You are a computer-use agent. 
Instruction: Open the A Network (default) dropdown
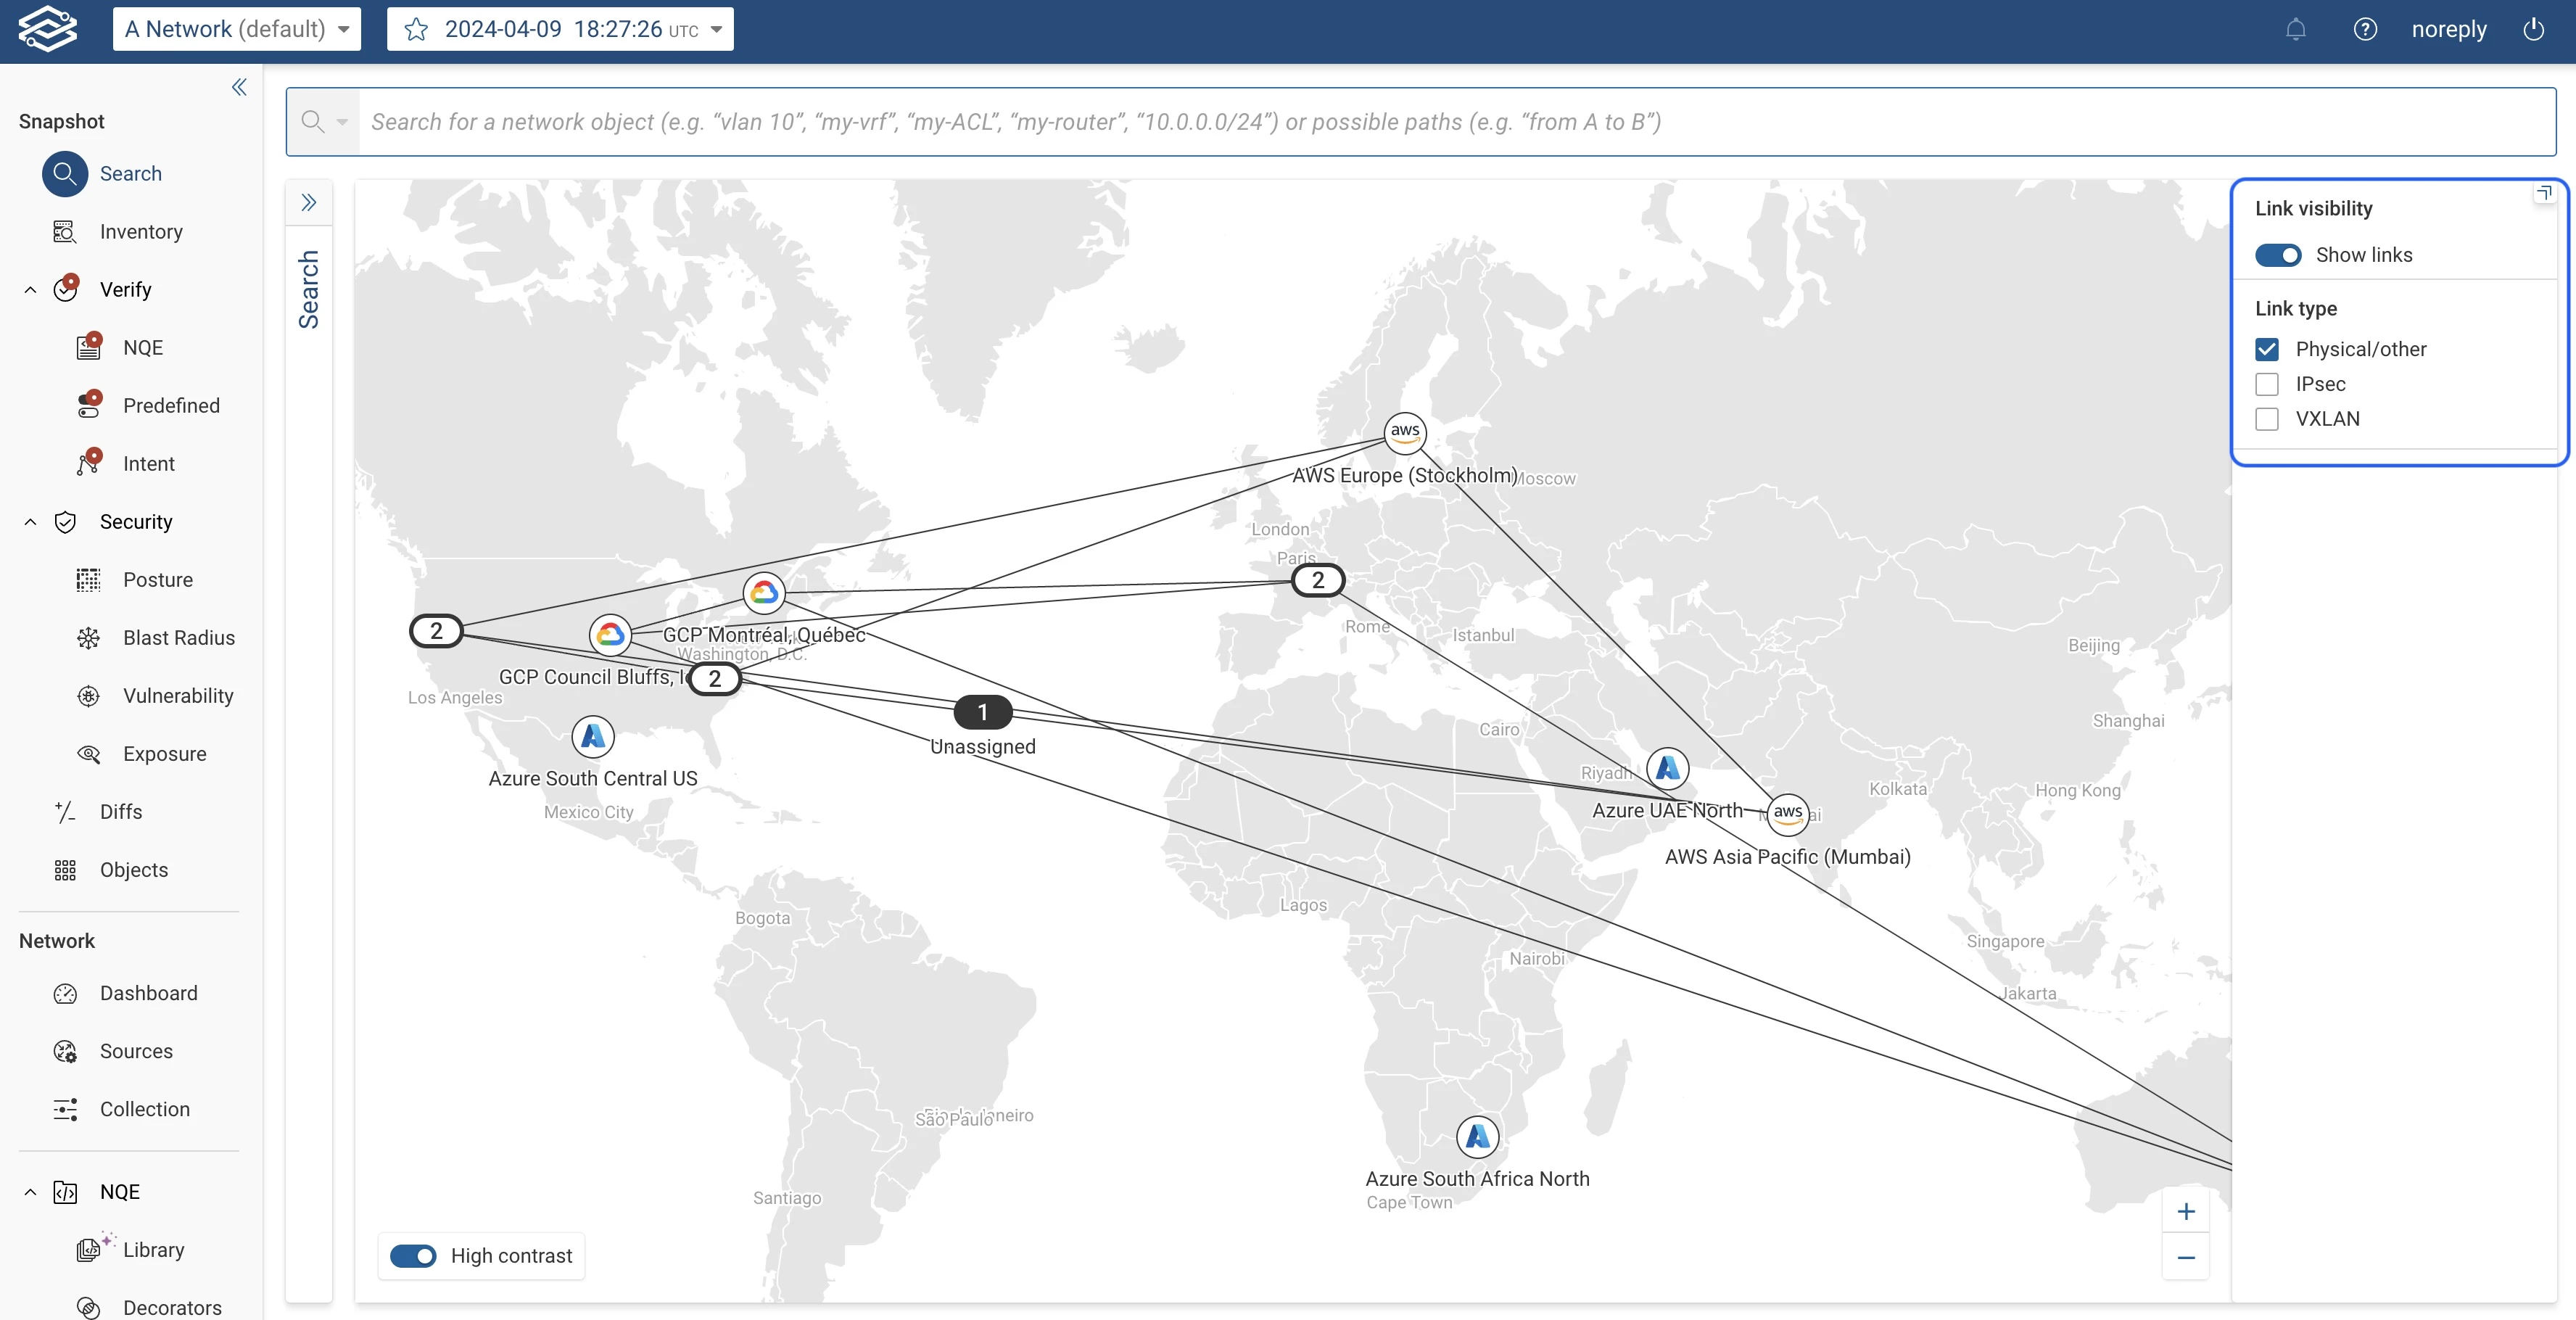pyautogui.click(x=237, y=29)
